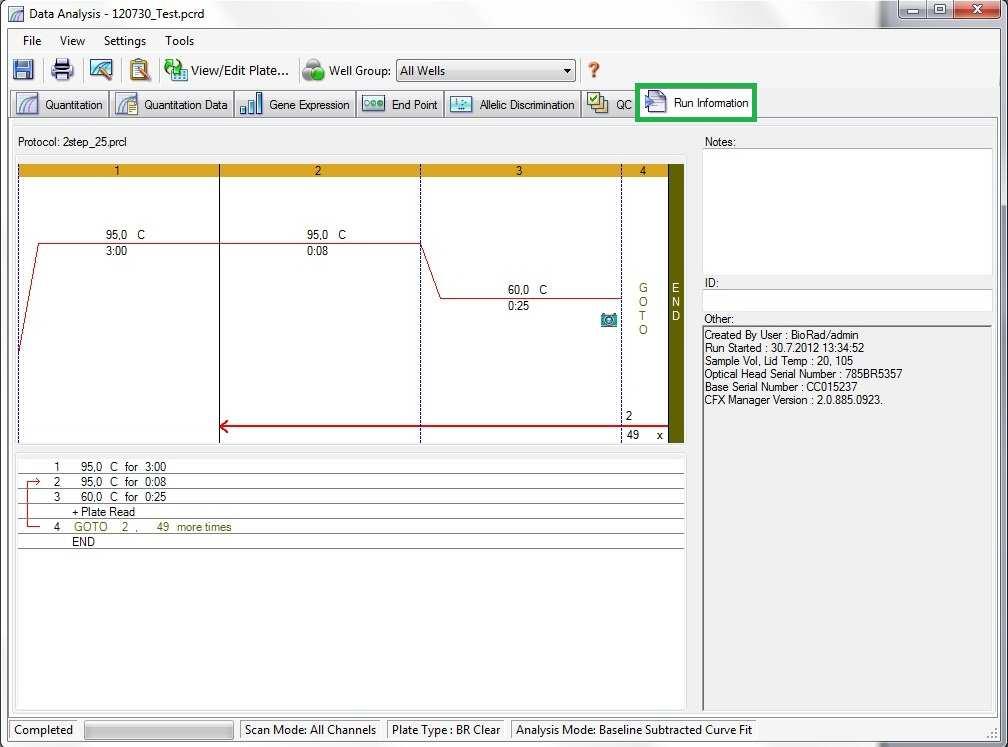The width and height of the screenshot is (1008, 747).
Task: Click the orange help question mark
Action: point(593,69)
